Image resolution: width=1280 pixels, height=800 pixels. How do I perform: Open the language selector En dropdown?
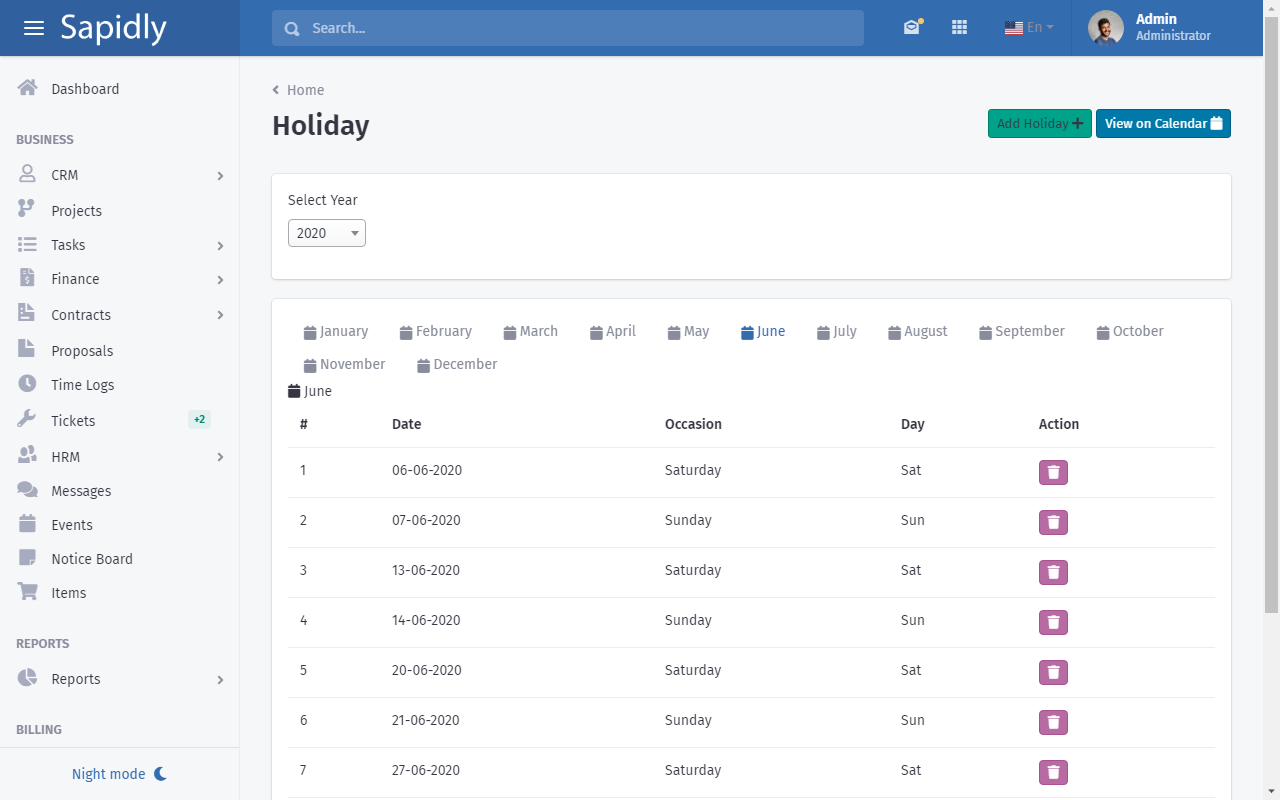tap(1029, 28)
